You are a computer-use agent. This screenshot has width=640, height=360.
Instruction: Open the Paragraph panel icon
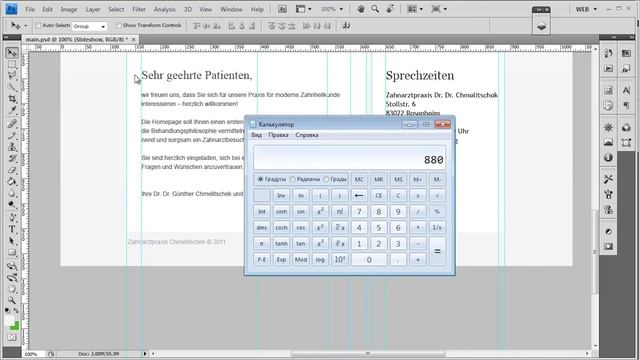click(626, 106)
